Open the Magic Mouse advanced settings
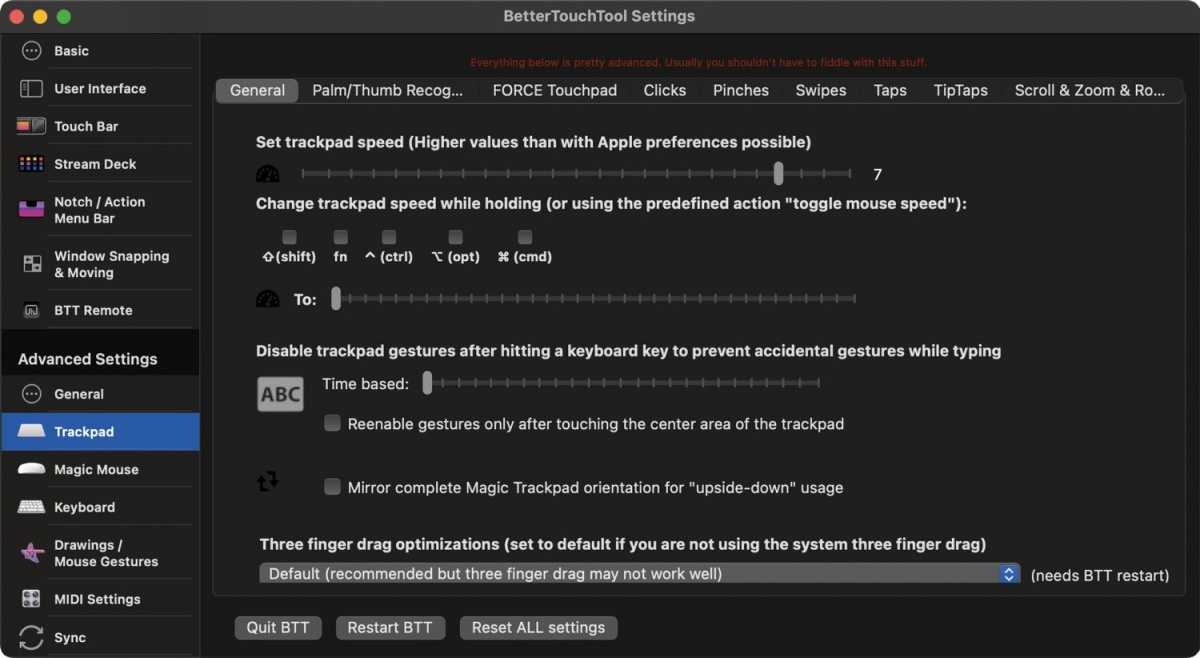This screenshot has height=658, width=1200. point(96,470)
